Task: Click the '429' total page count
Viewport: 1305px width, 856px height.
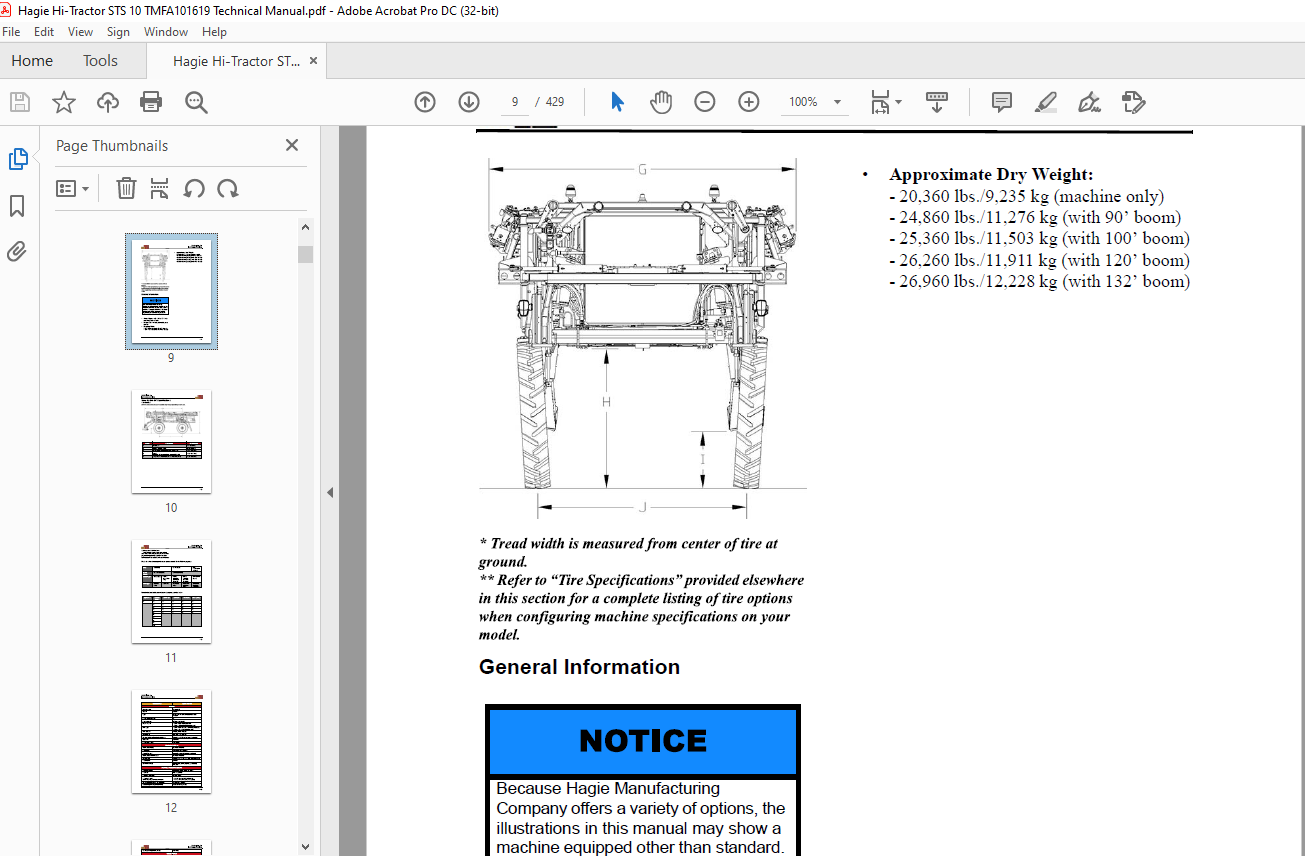Action: coord(554,102)
